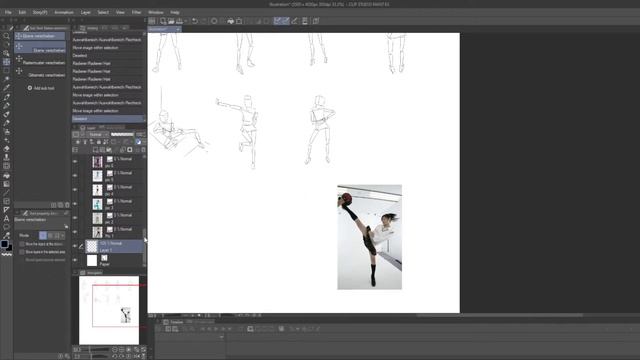Open the Normal blending mode dropdown

pyautogui.click(x=98, y=134)
